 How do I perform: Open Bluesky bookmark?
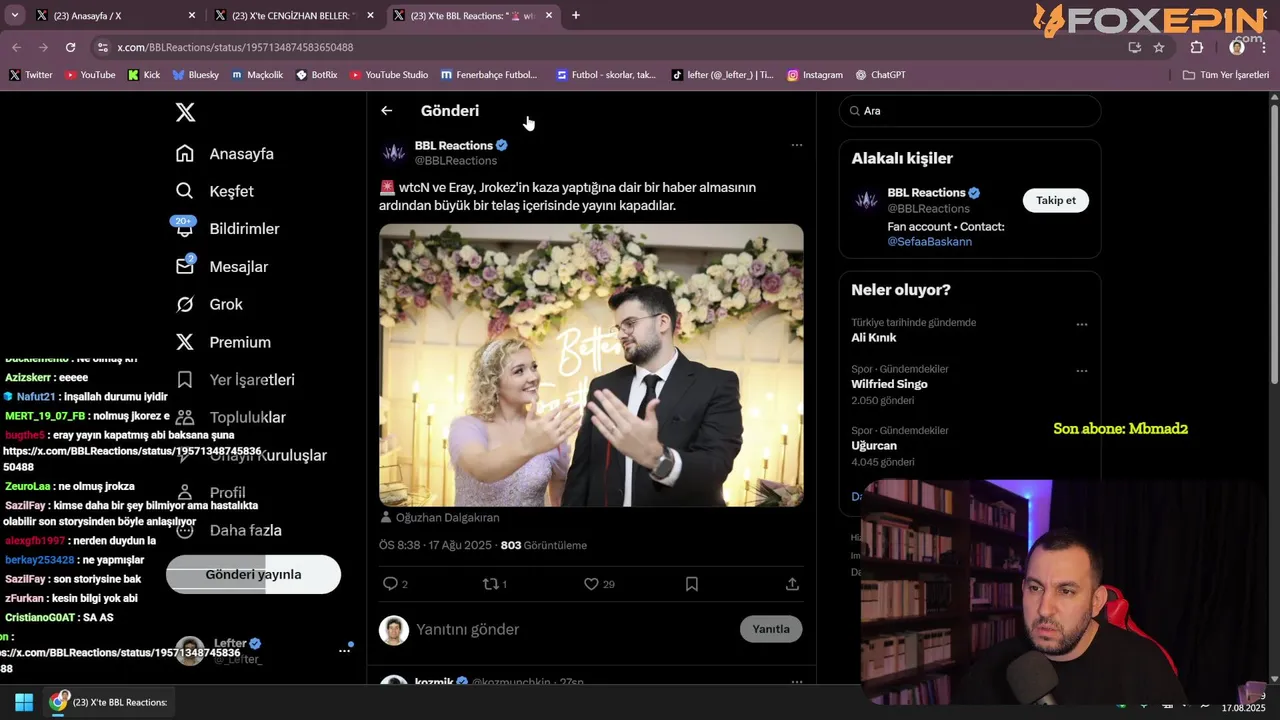click(195, 75)
